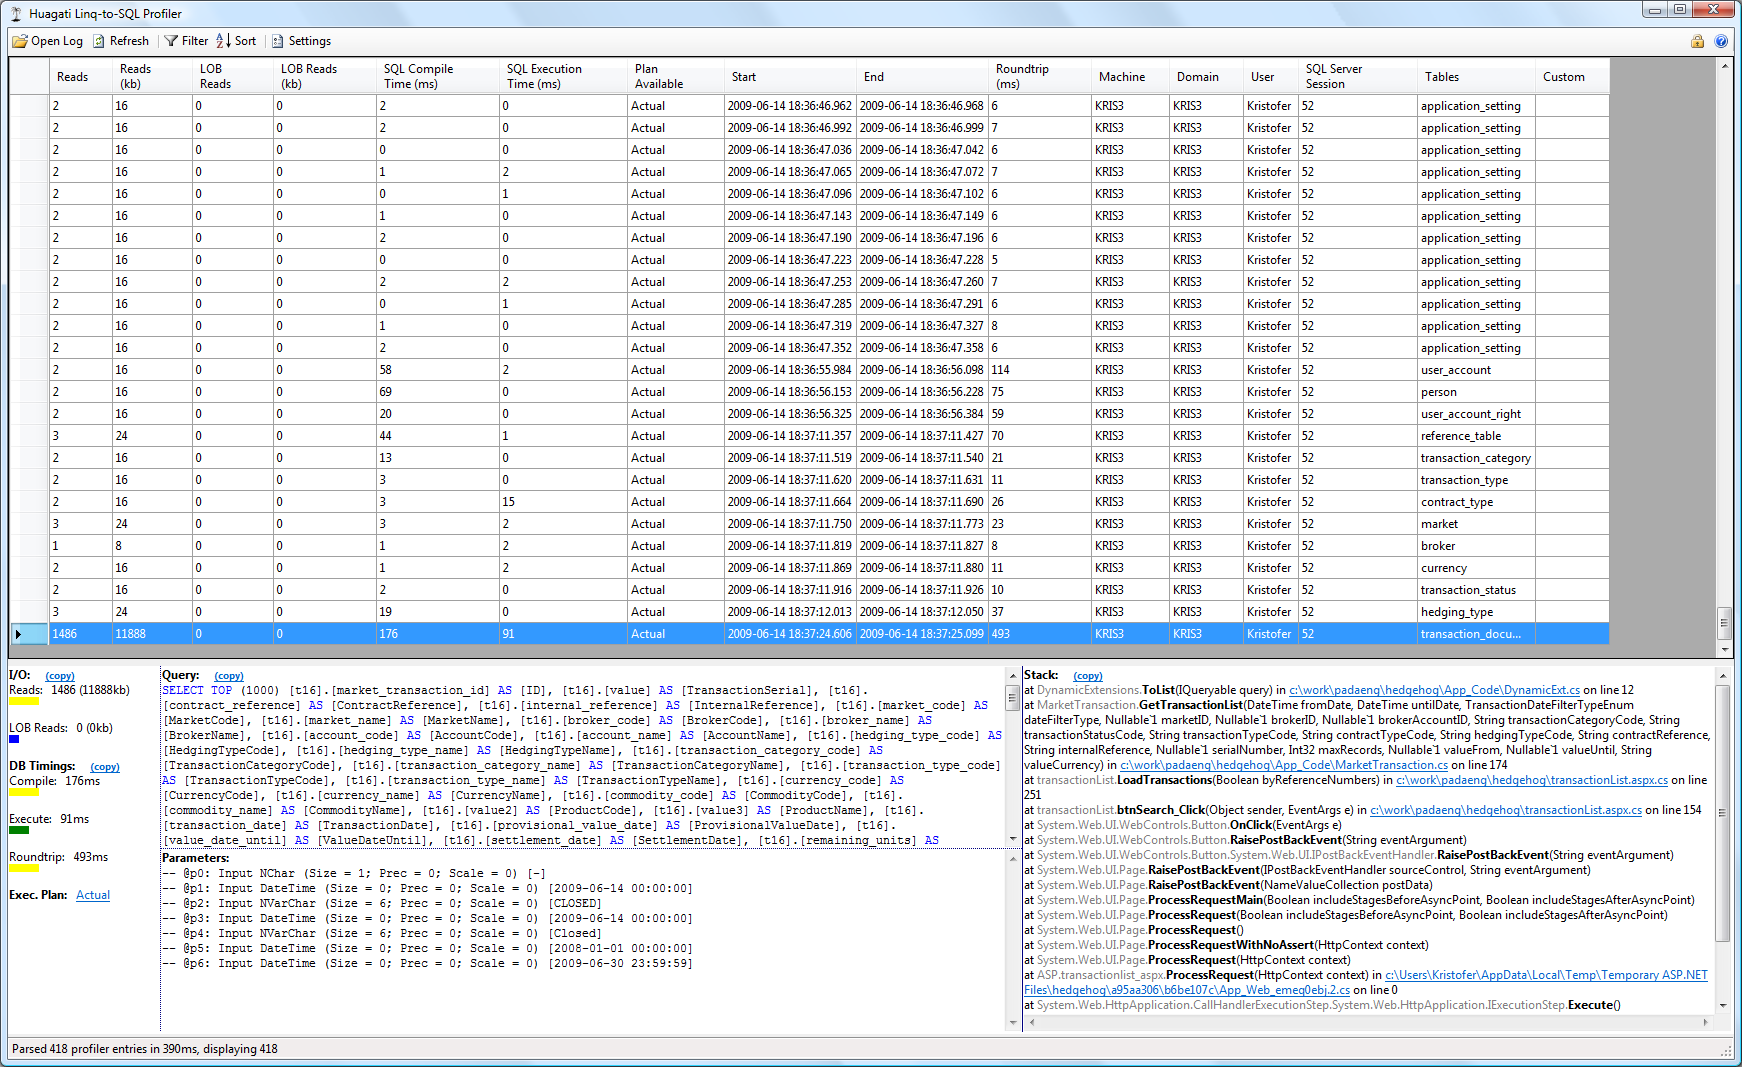Click the Sort toolbar button
The height and width of the screenshot is (1067, 1742).
pyautogui.click(x=236, y=41)
